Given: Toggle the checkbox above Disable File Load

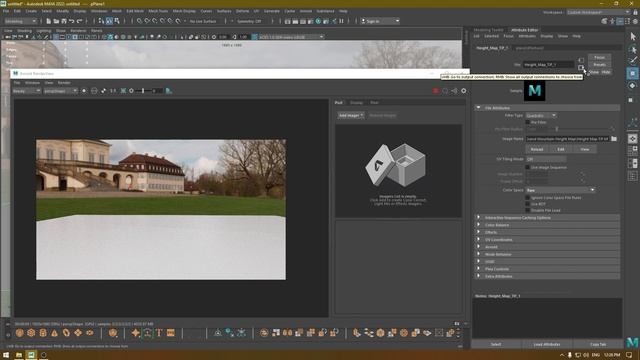Looking at the screenshot, I should pos(527,204).
